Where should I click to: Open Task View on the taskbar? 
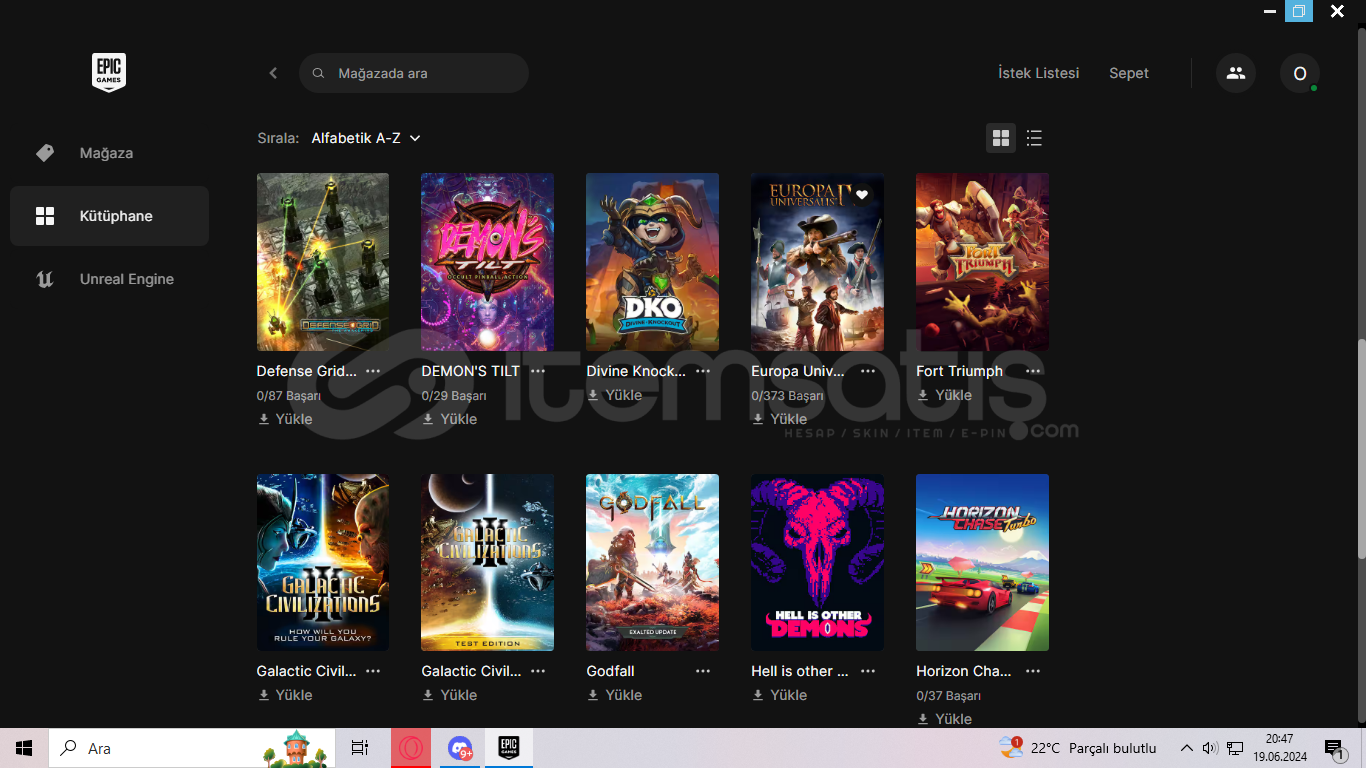pyautogui.click(x=360, y=748)
